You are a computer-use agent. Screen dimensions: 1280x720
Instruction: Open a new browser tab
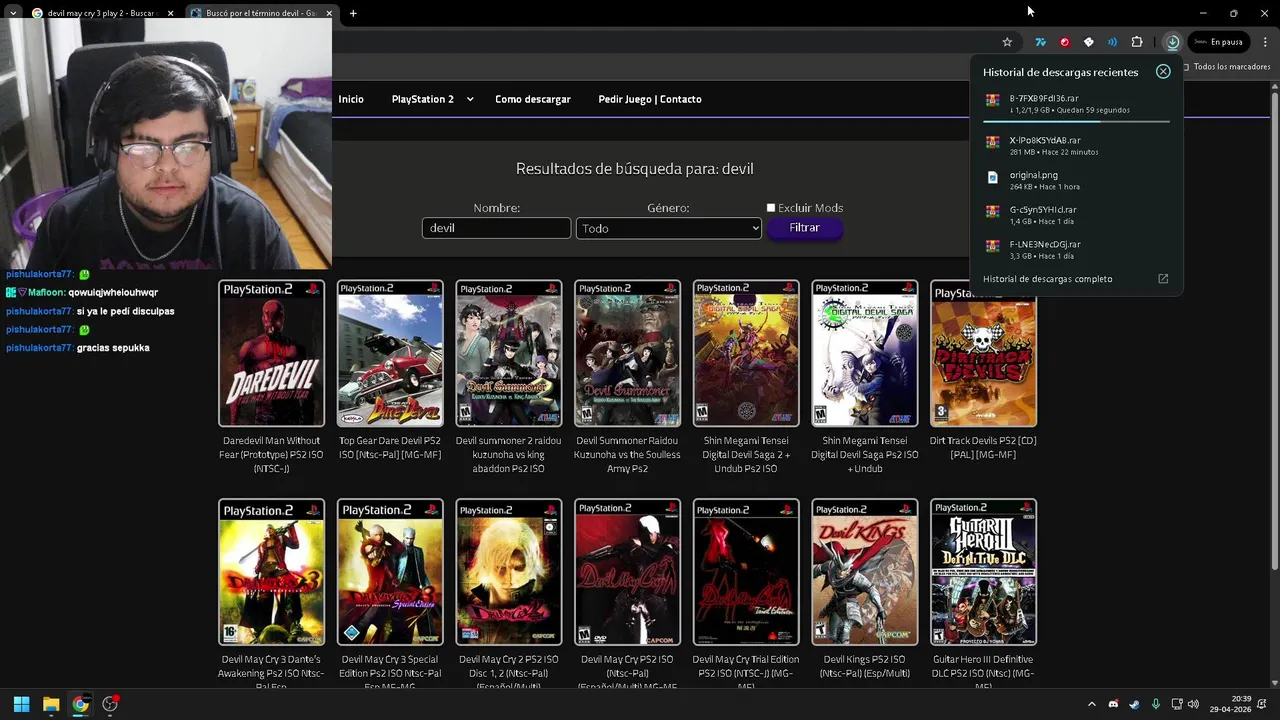coord(353,13)
